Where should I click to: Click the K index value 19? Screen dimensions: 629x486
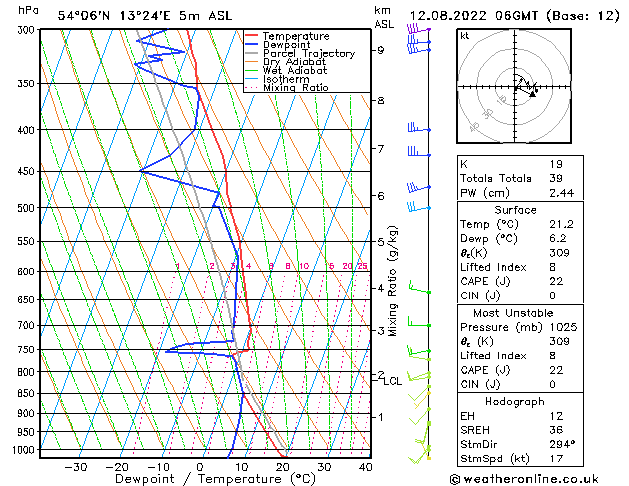[556, 164]
